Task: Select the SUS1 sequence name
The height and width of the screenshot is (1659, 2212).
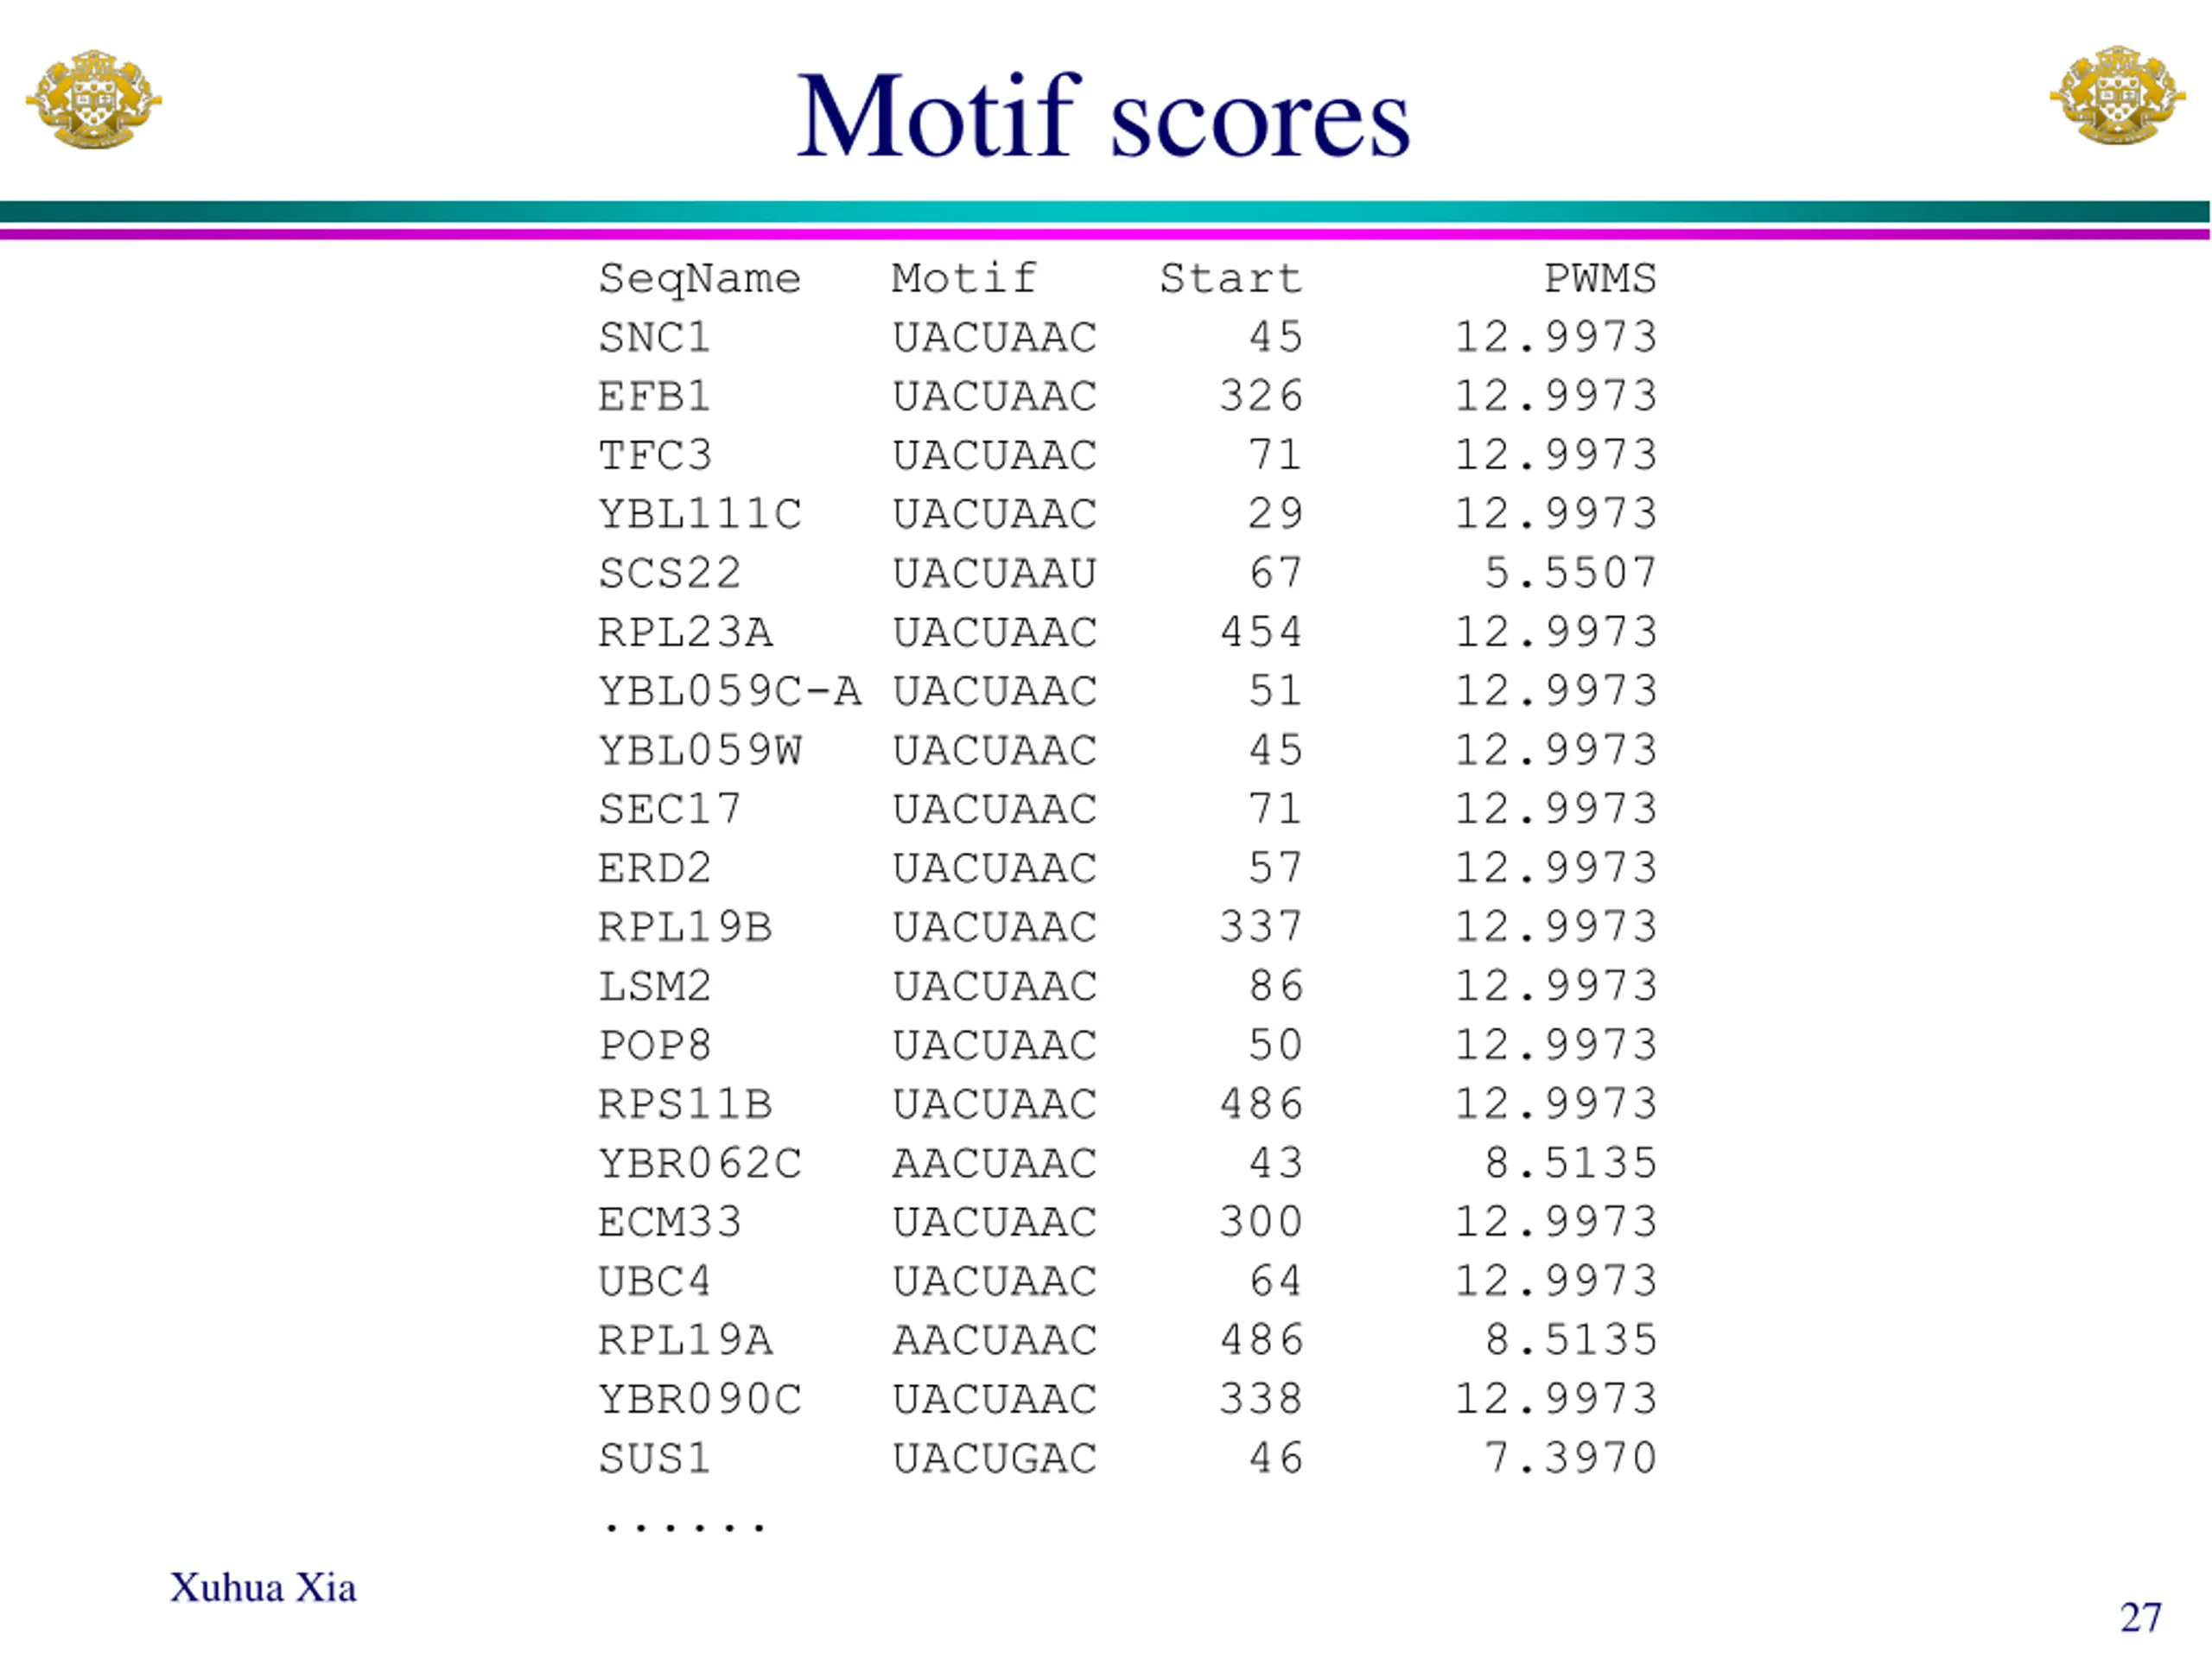Action: [654, 1458]
